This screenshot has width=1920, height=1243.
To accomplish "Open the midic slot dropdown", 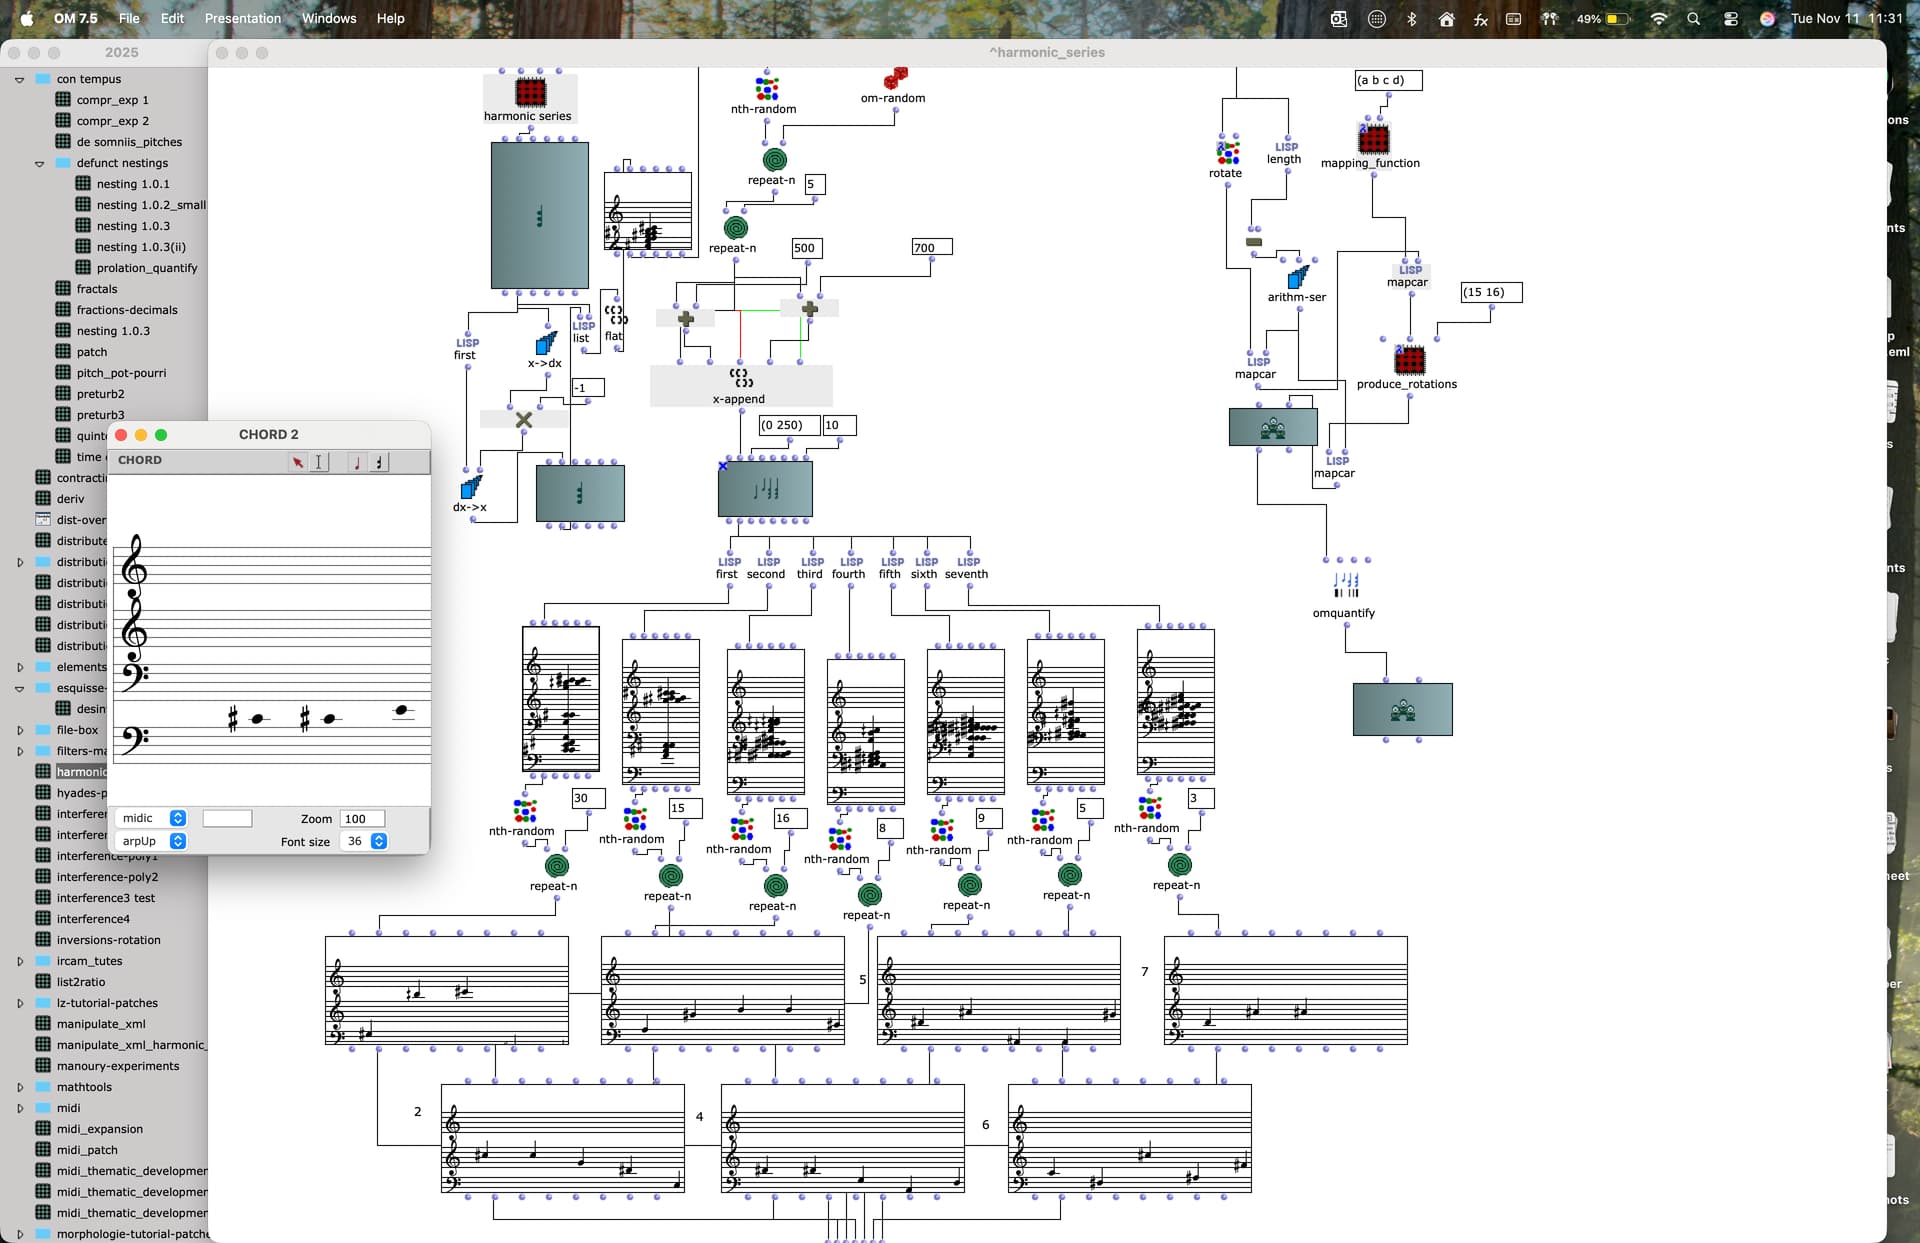I will [x=177, y=818].
